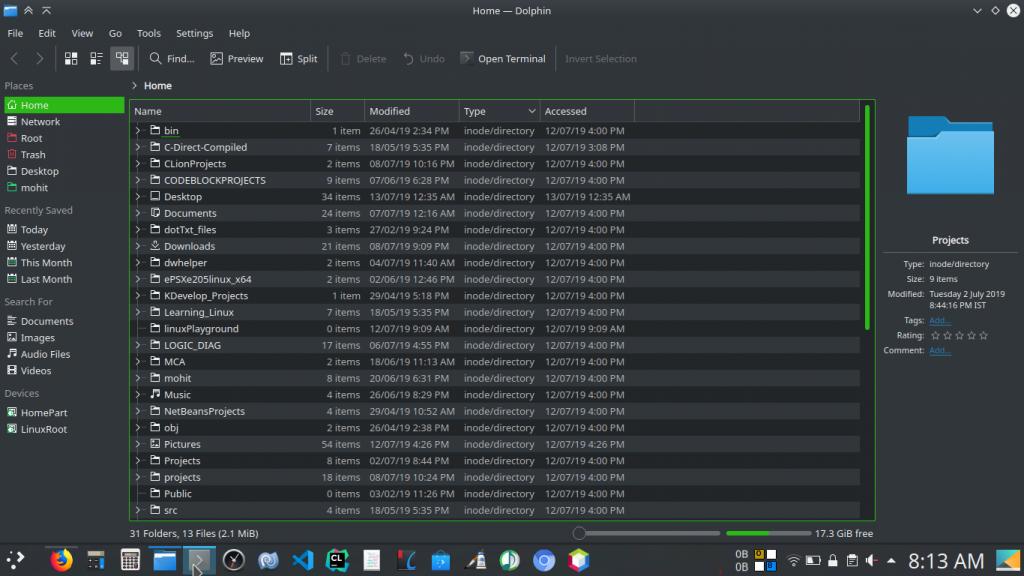The width and height of the screenshot is (1024, 576).
Task: Open CLion from the taskbar
Action: (338, 560)
